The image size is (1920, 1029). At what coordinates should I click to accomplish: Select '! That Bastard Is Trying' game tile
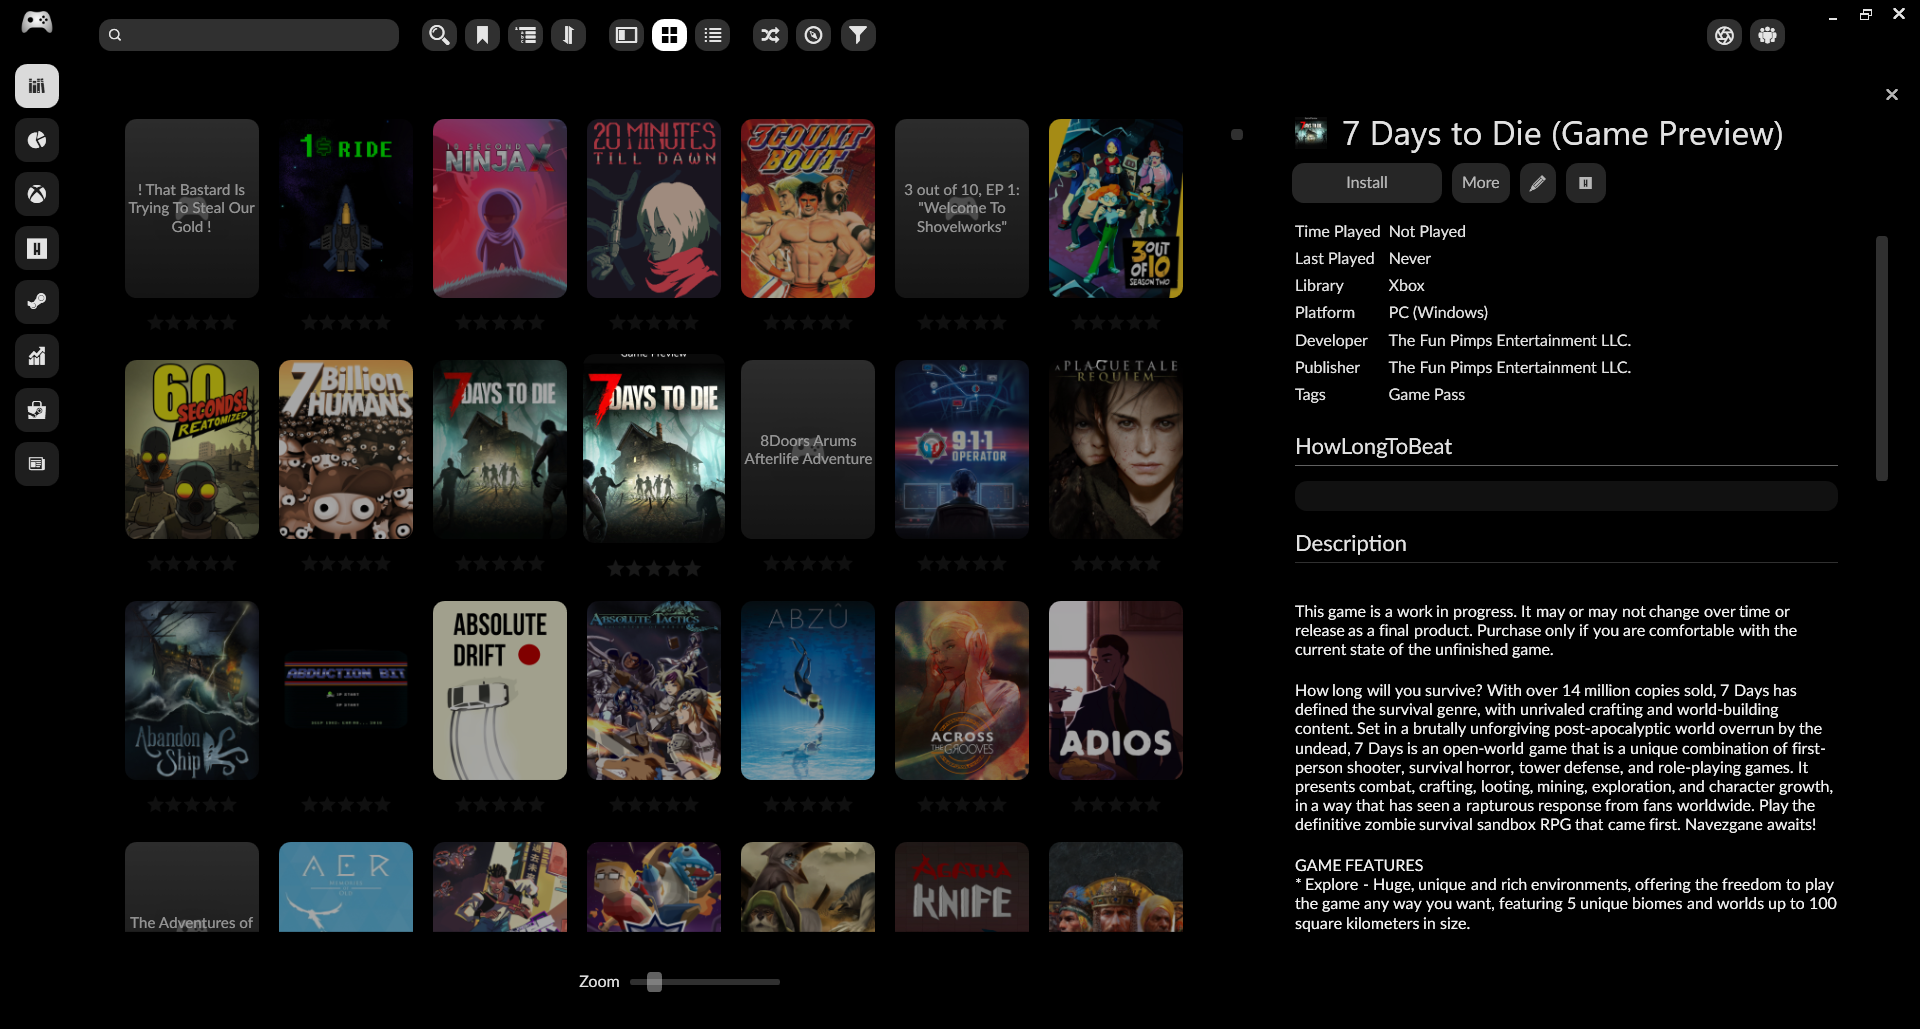point(192,209)
